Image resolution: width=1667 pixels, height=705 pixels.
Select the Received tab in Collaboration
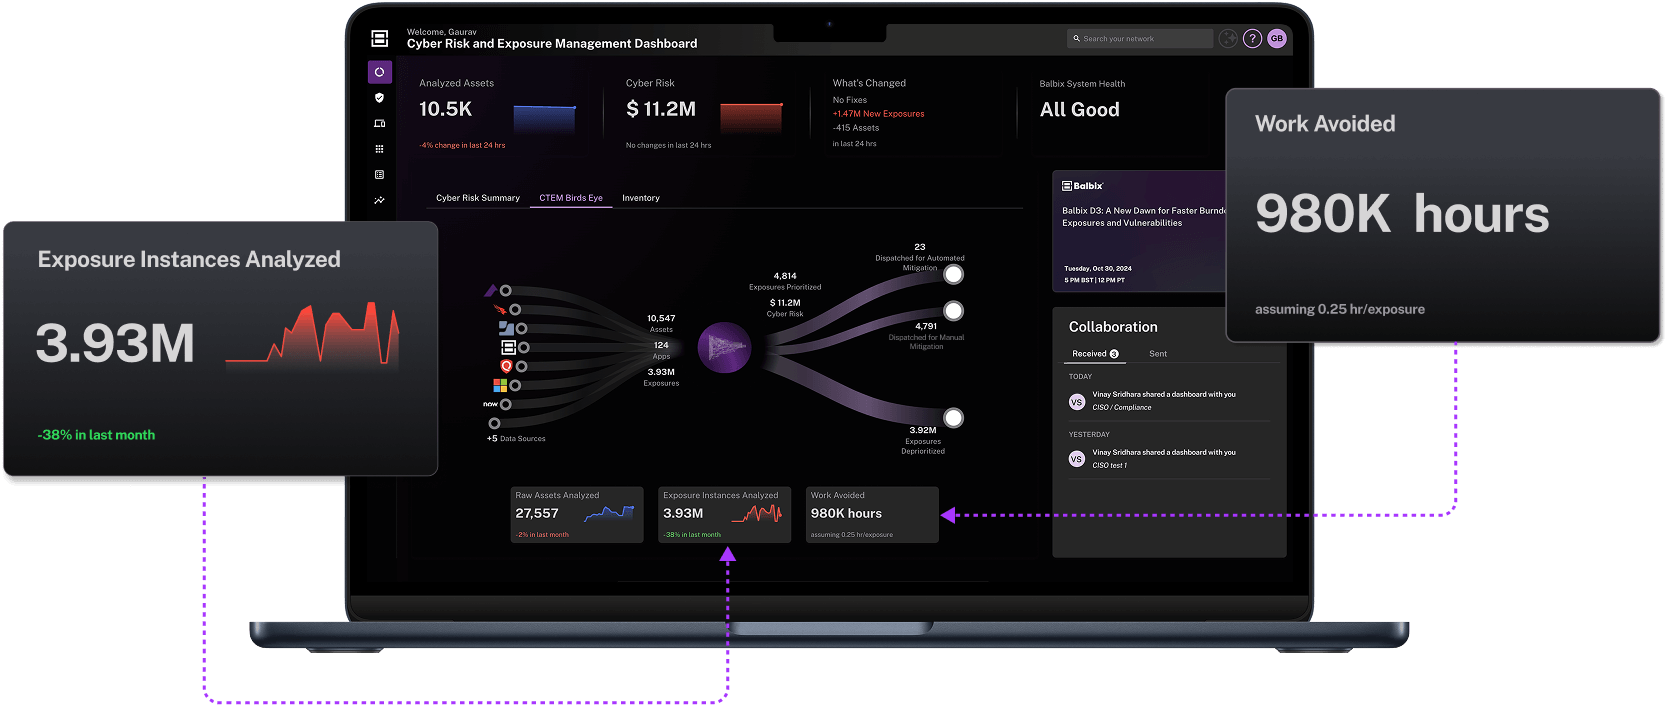pos(1095,354)
